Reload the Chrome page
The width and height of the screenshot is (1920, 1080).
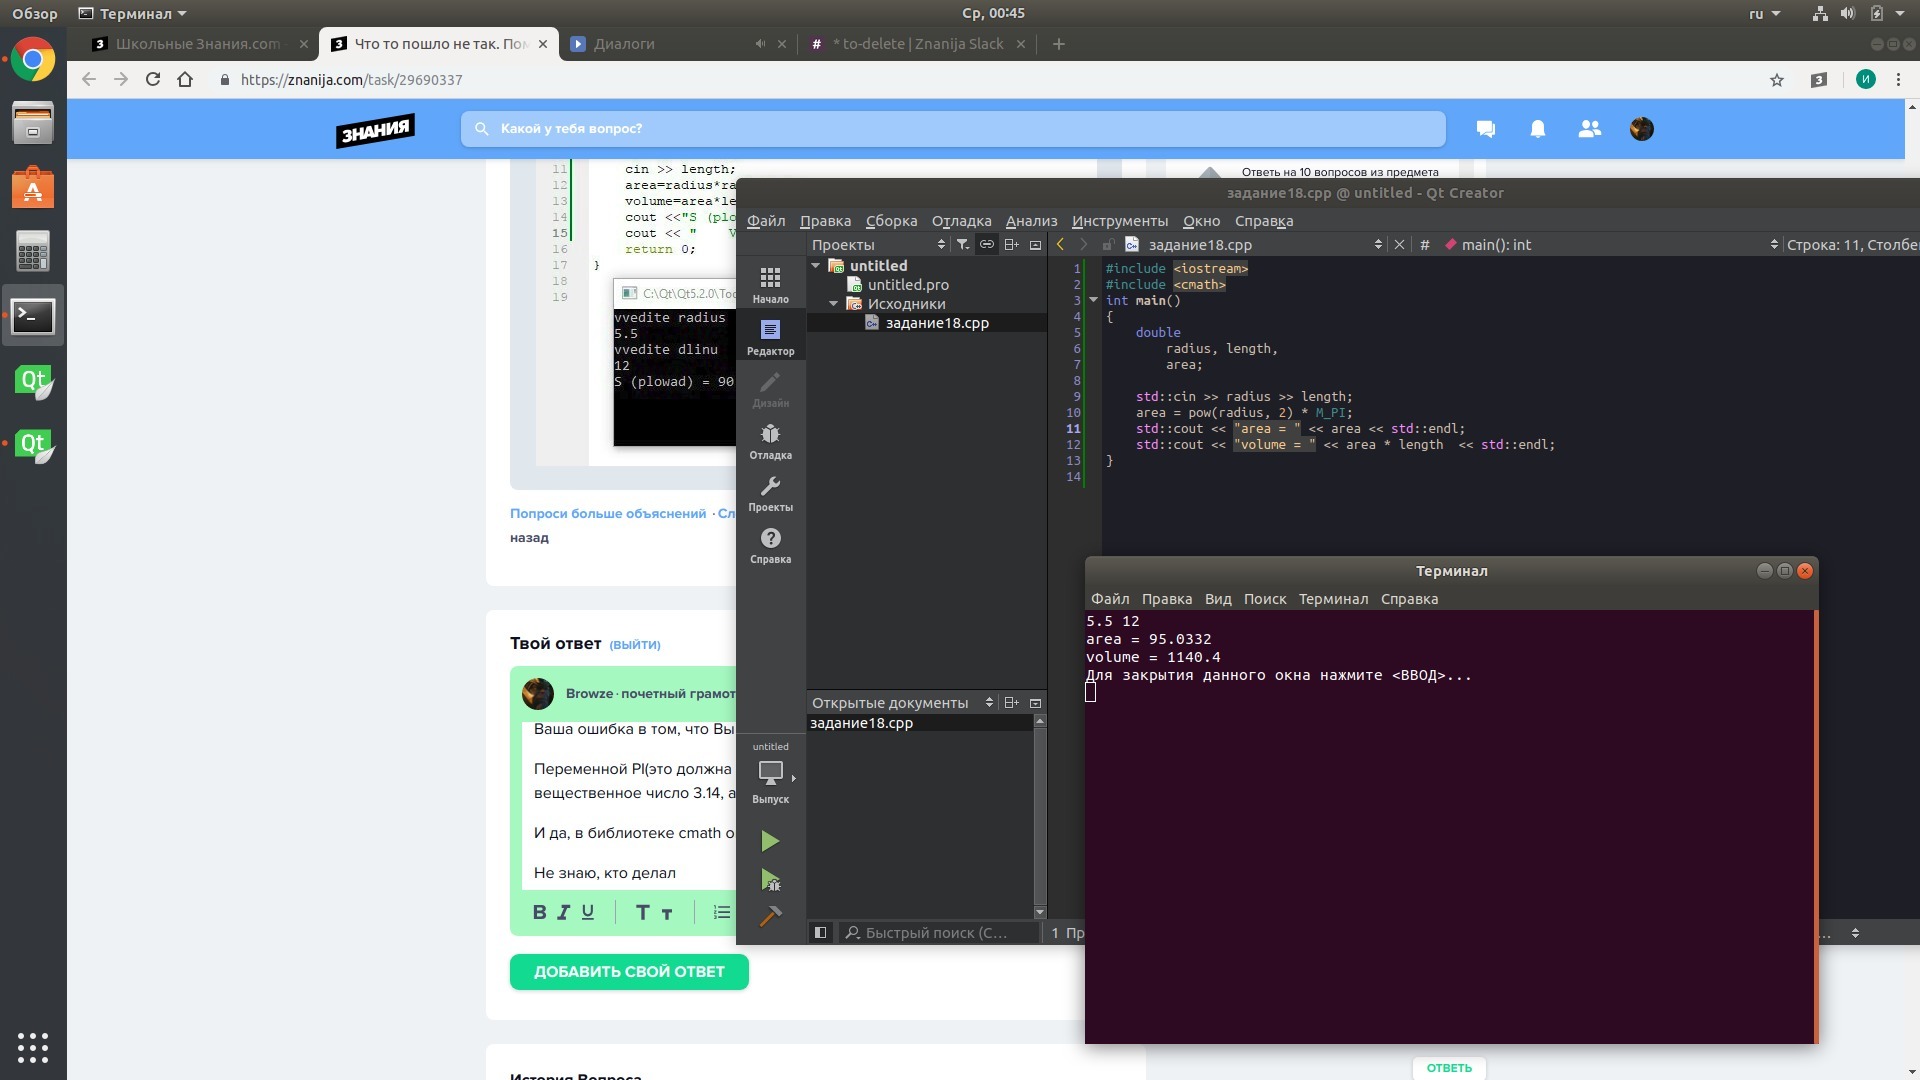(153, 80)
